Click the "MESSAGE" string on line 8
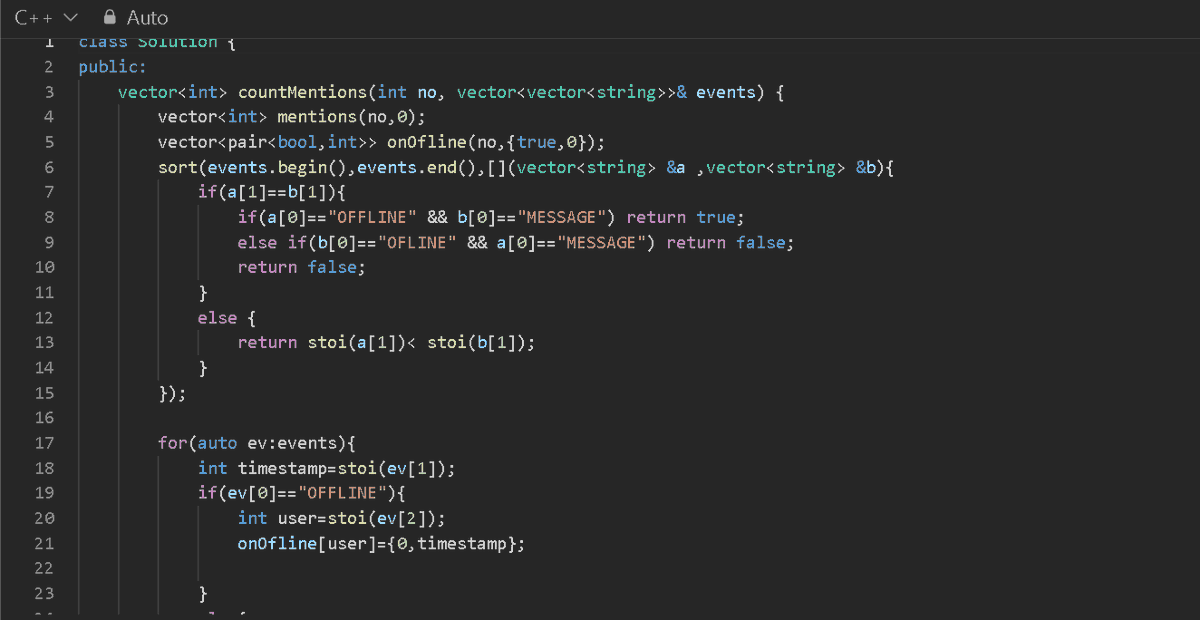The width and height of the screenshot is (1200, 620). (x=561, y=217)
